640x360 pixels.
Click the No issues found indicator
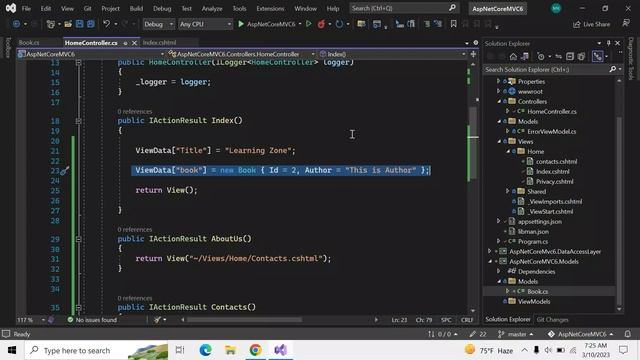tap(92, 320)
